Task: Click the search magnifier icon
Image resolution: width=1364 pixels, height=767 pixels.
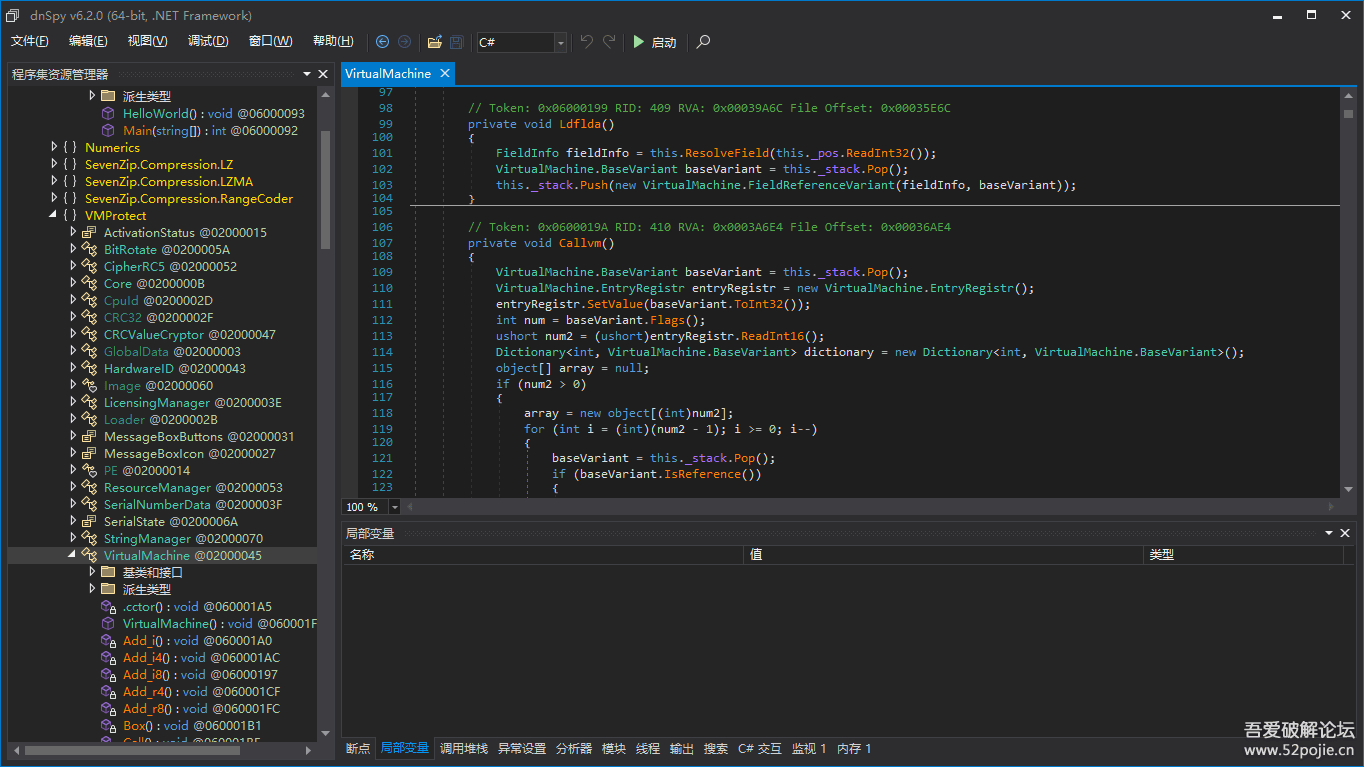Action: [x=703, y=42]
